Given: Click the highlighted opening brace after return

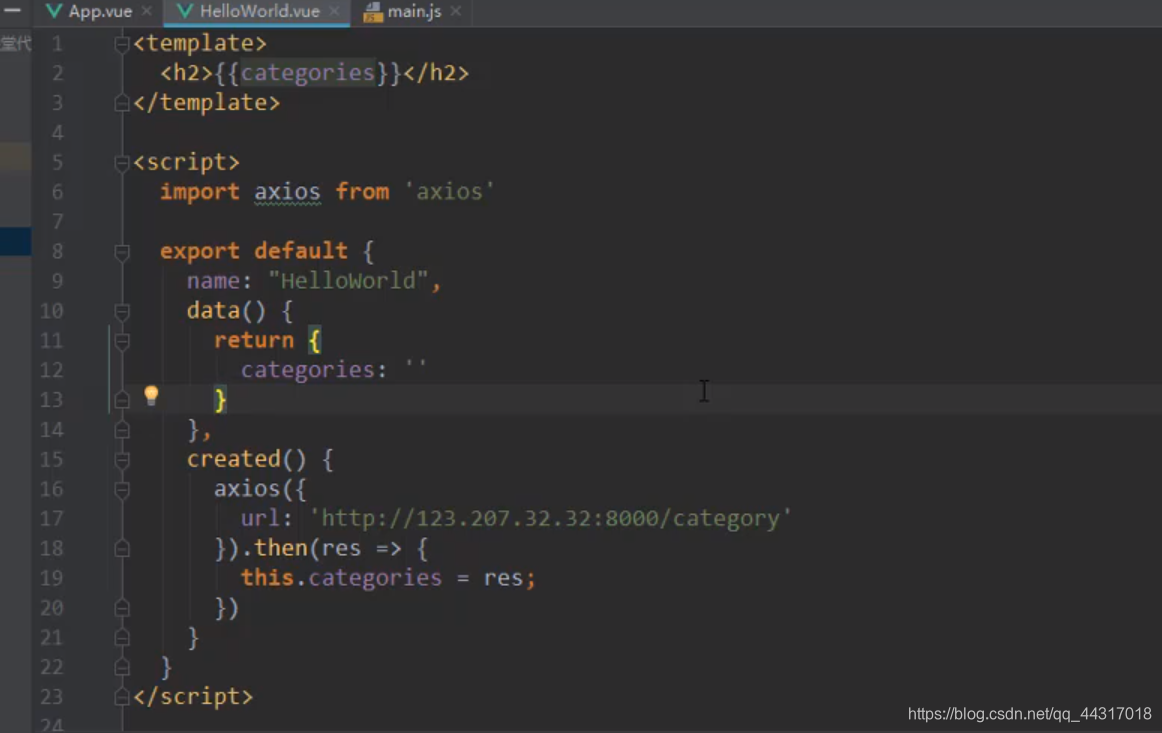Looking at the screenshot, I should [x=314, y=341].
